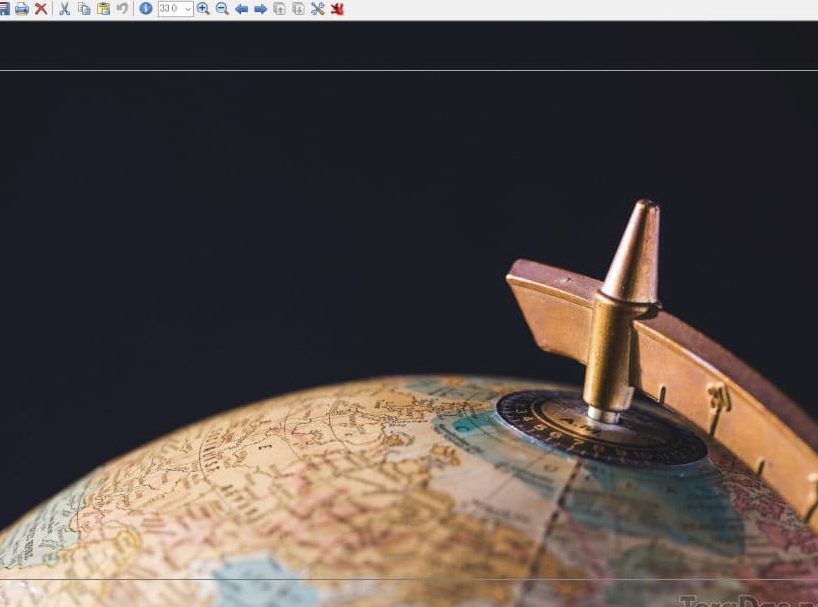The image size is (818, 607).
Task: Print the current image
Action: click(22, 9)
